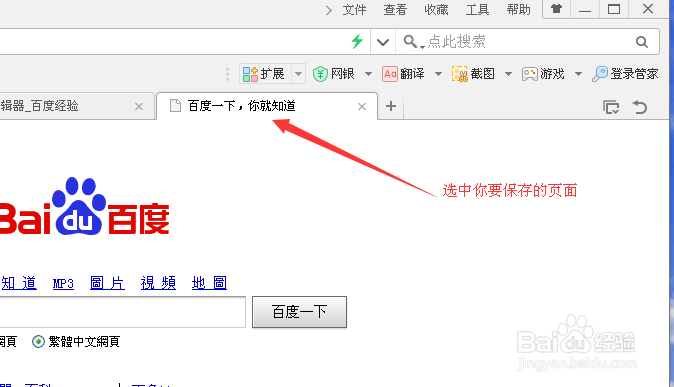This screenshot has height=387, width=674.
Task: Expand the 翻译 dropdown arrow
Action: (x=438, y=74)
